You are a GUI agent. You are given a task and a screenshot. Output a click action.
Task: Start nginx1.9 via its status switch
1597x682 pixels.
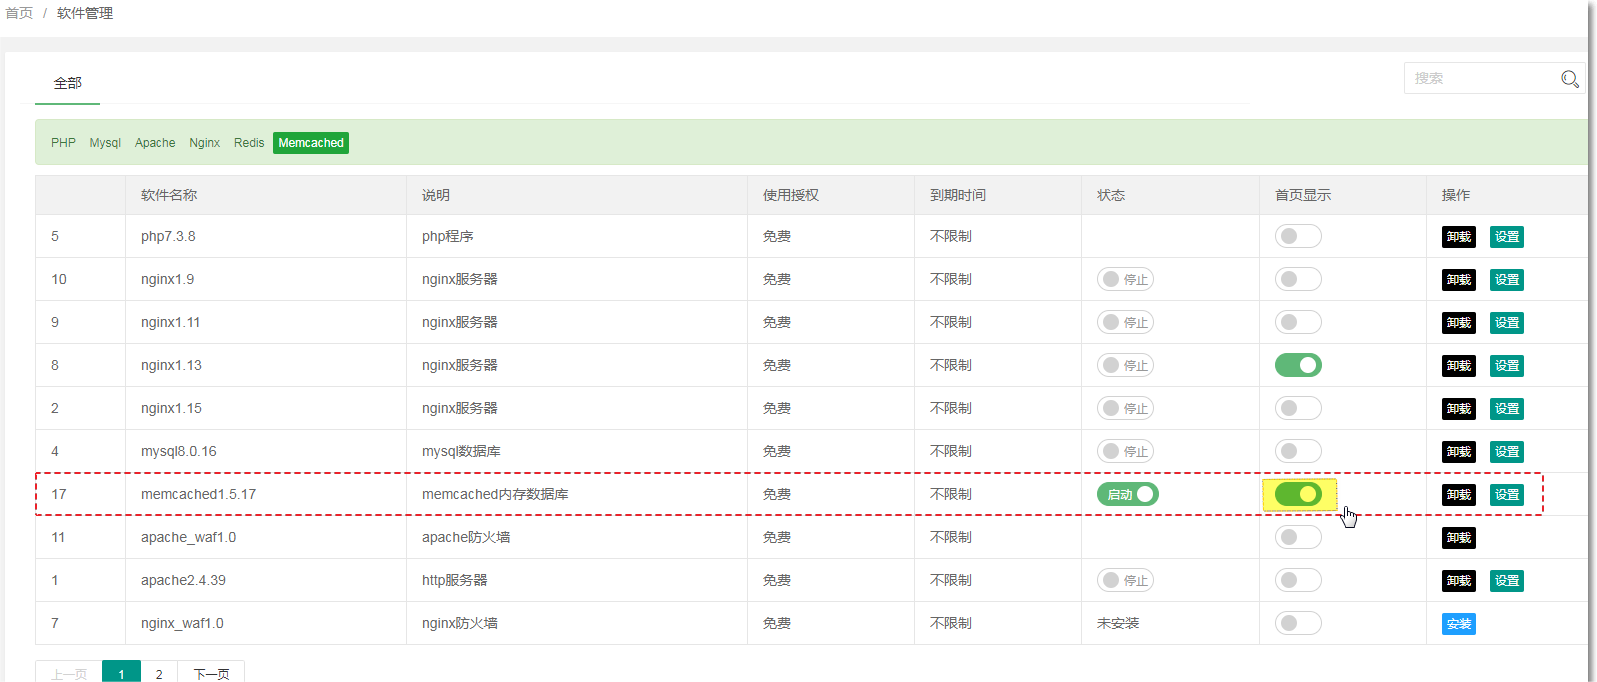1125,279
